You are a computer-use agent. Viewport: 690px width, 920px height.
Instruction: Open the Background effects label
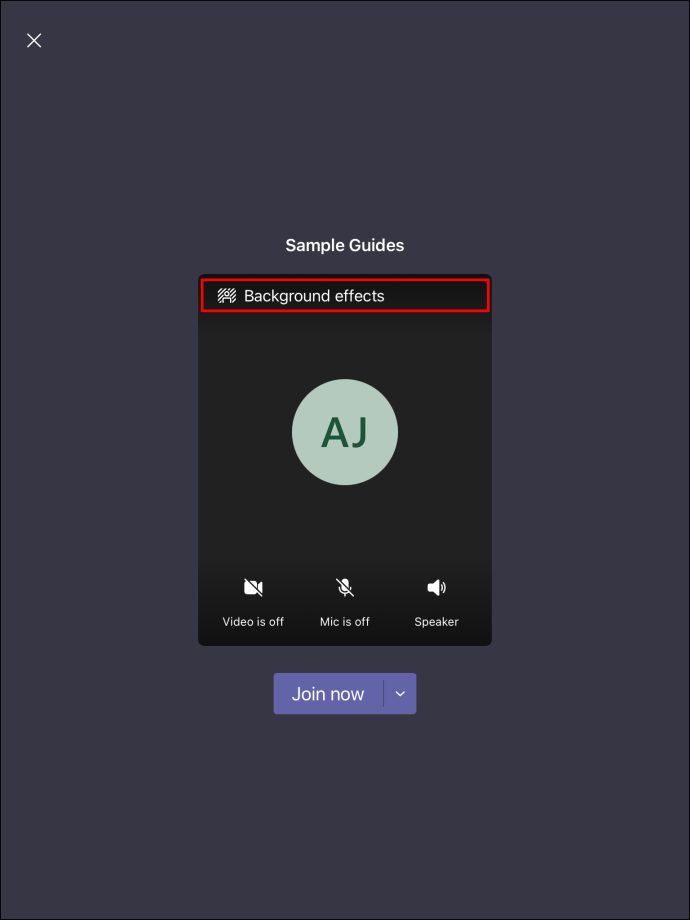coord(314,296)
